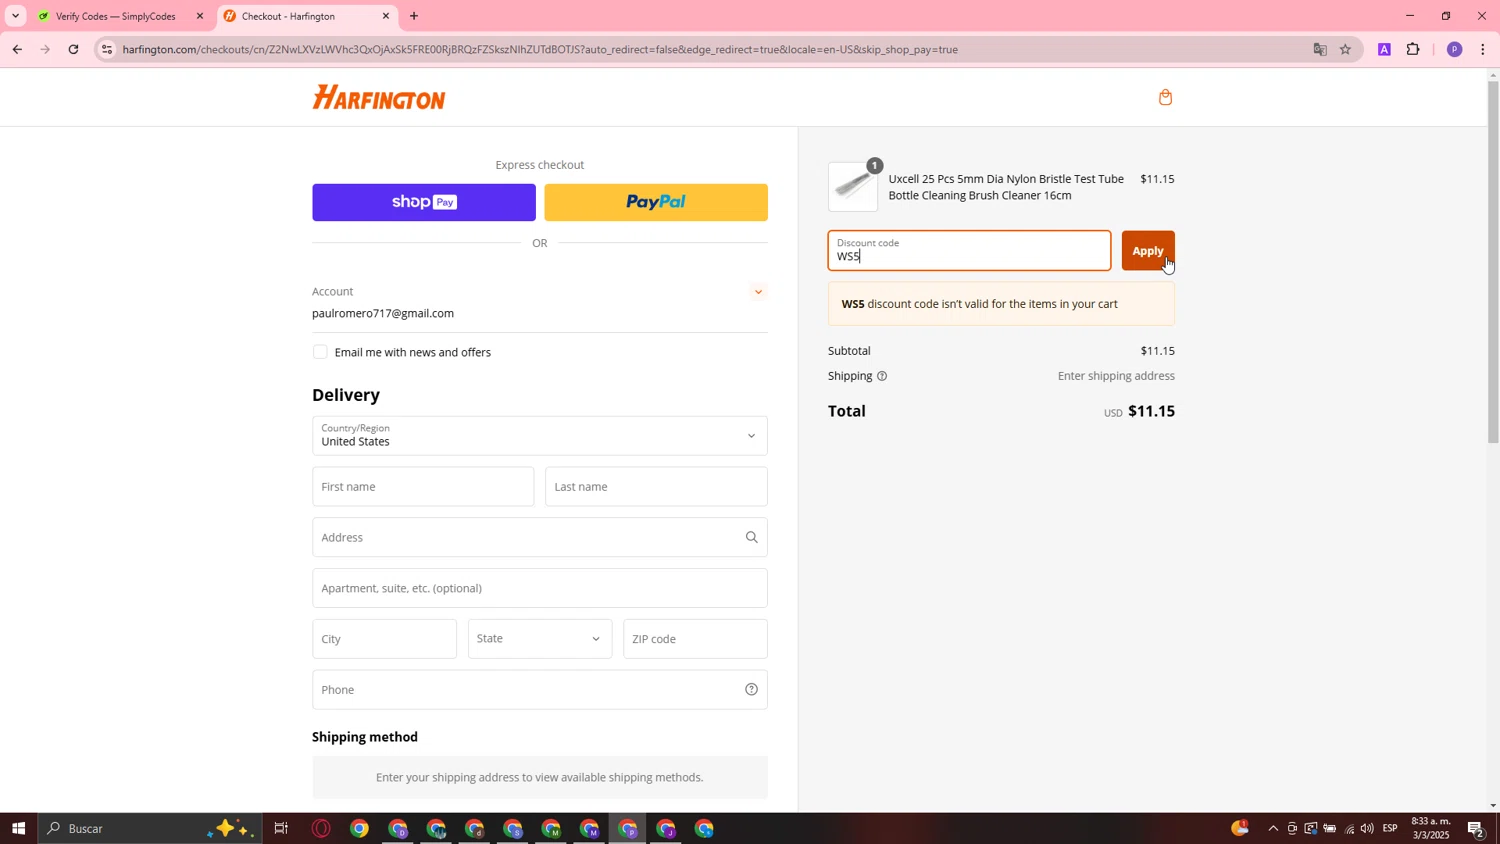Click the Phone input field
The height and width of the screenshot is (844, 1500).
point(540,690)
